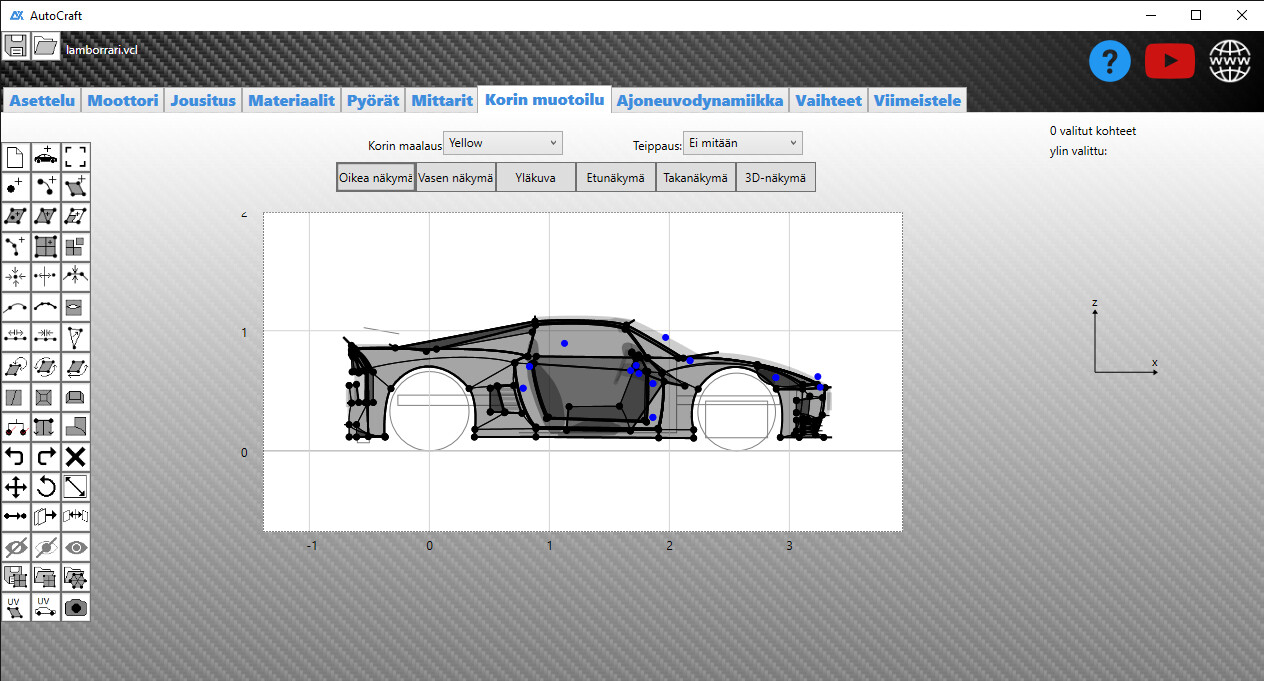
Task: Click the undo arrow tool
Action: pyautogui.click(x=16, y=457)
